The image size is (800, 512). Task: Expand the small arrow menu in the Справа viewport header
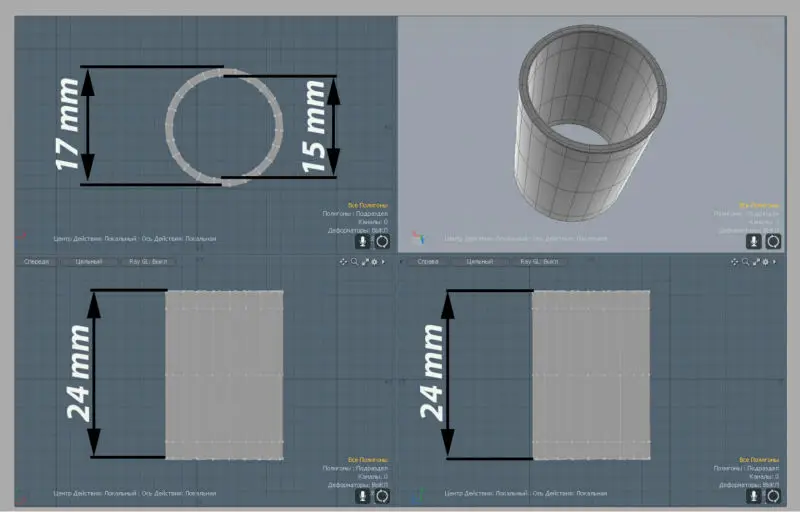point(774,262)
